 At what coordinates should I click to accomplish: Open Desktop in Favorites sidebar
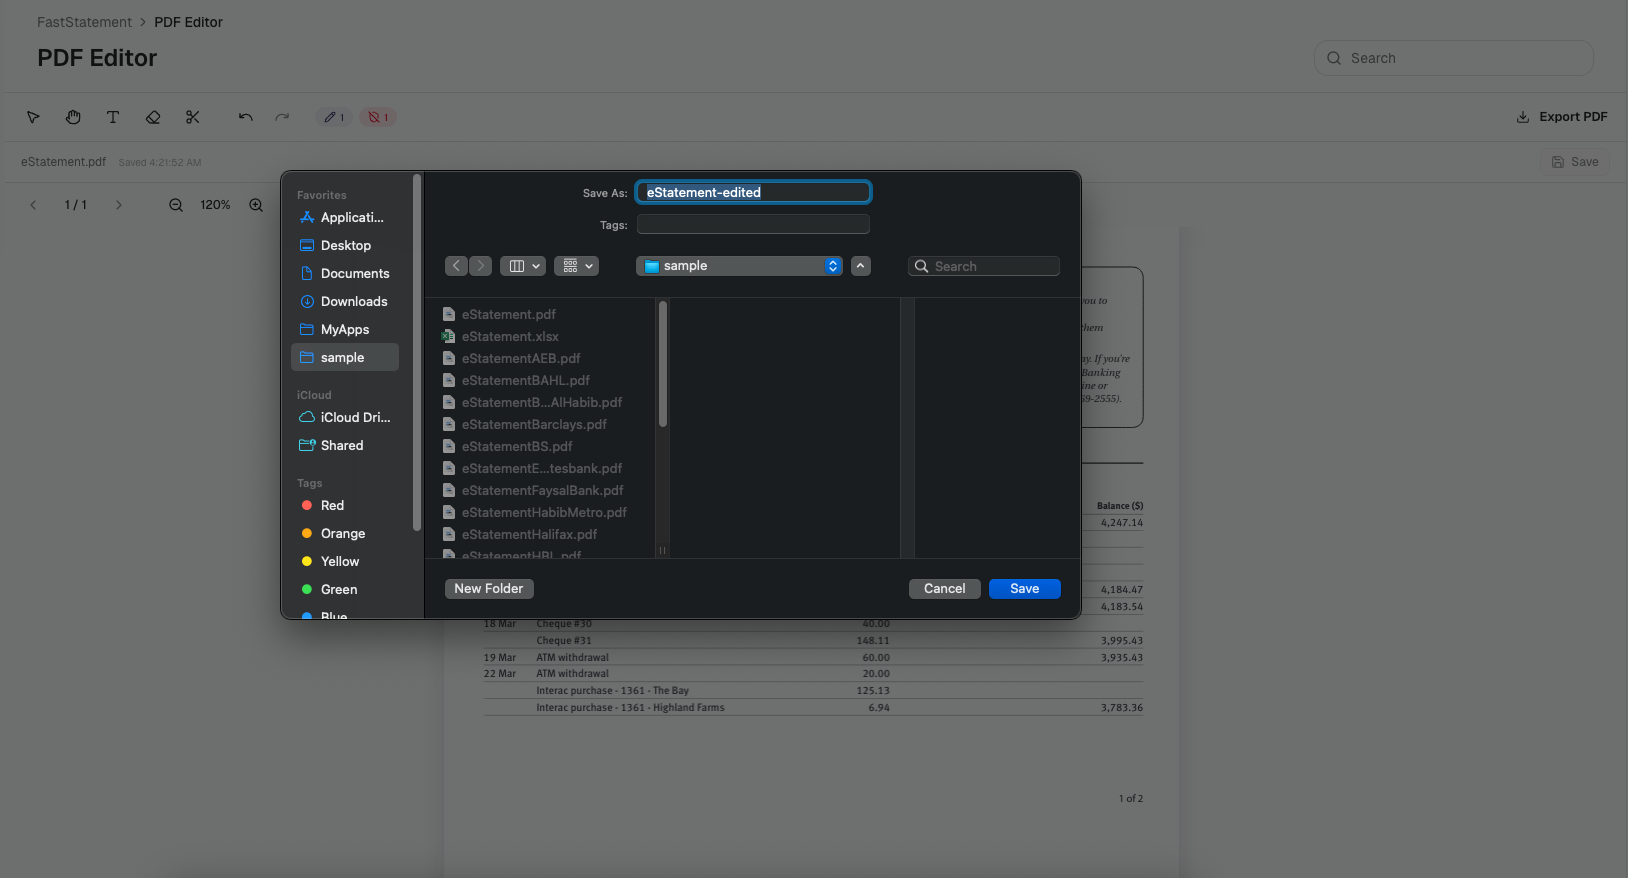point(345,245)
